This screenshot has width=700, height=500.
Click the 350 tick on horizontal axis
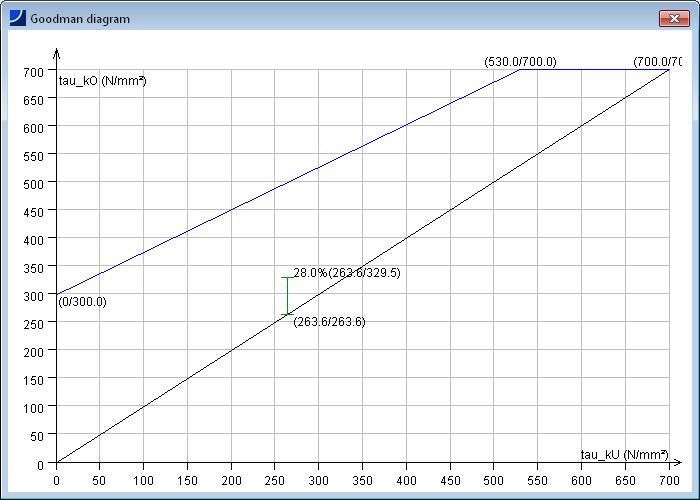(x=363, y=480)
